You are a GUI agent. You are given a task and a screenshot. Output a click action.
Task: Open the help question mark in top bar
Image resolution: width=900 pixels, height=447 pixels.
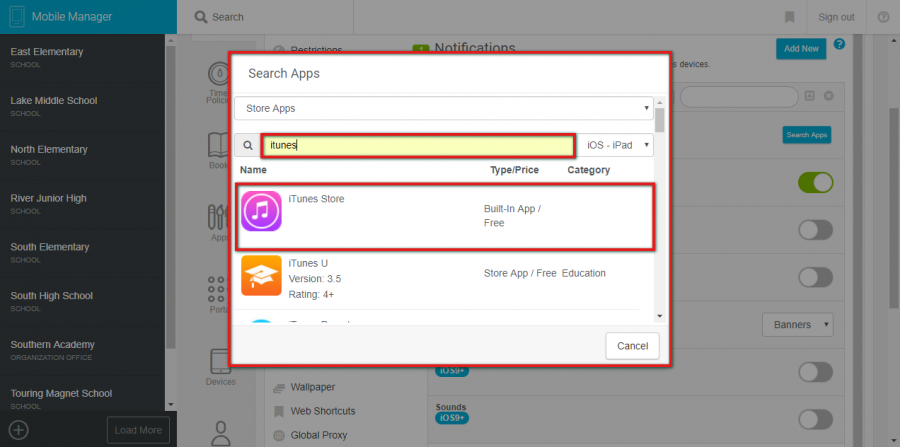point(883,17)
